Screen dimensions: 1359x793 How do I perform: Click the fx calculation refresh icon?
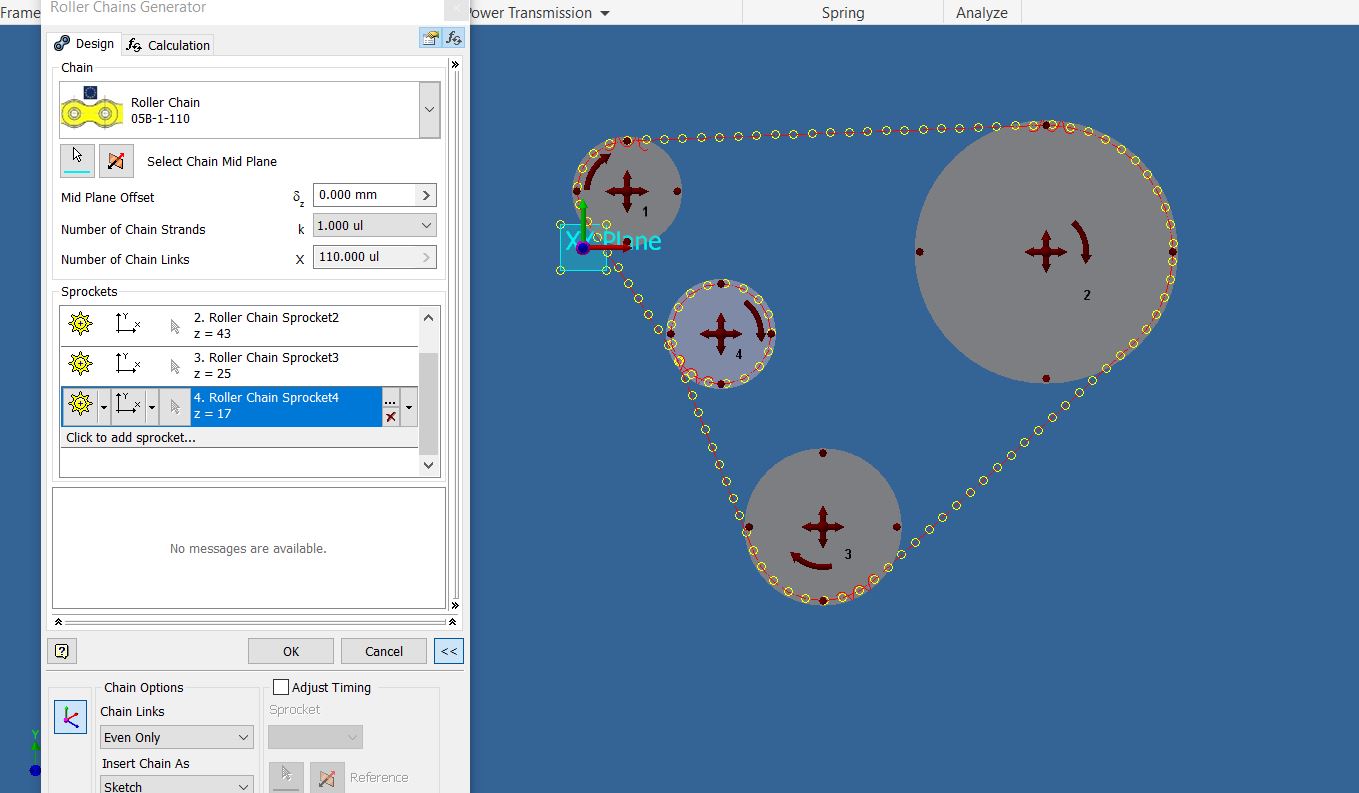point(455,37)
